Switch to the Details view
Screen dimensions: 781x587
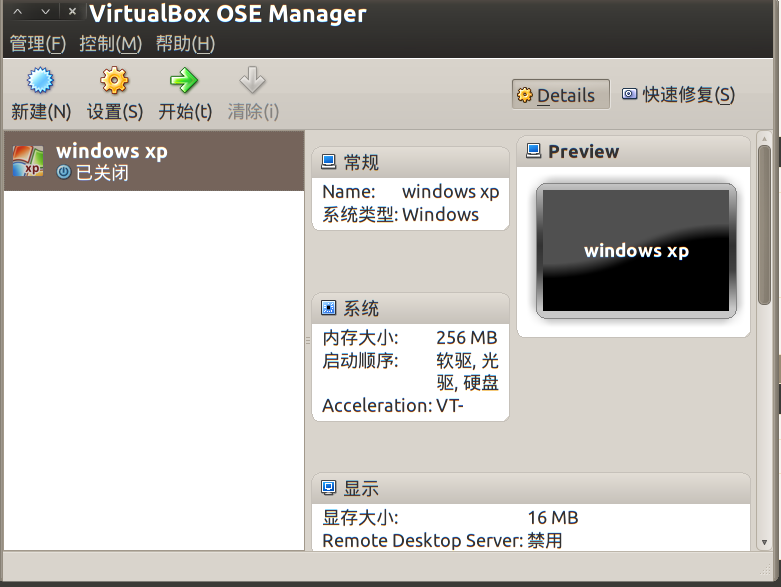(561, 94)
